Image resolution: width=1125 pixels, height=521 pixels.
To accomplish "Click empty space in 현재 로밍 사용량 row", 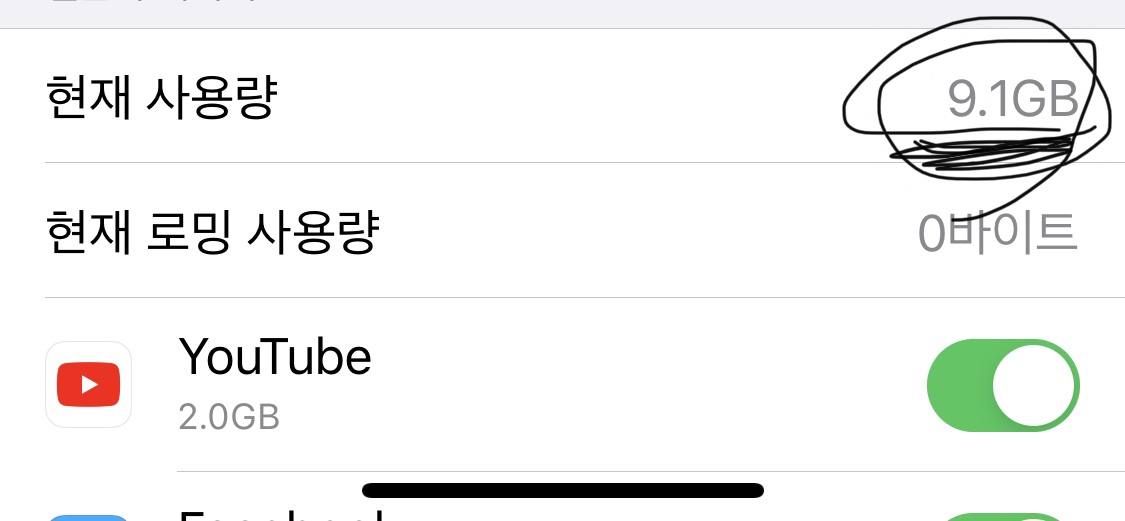I will (x=640, y=232).
